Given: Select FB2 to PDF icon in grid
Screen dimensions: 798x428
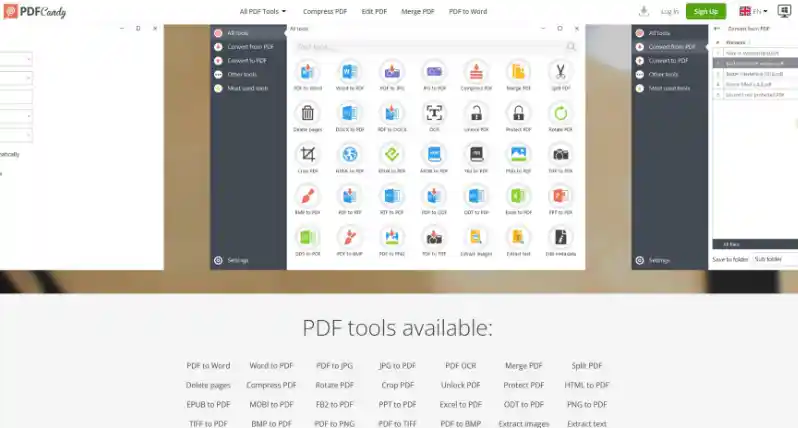Looking at the screenshot, I should point(476,154).
